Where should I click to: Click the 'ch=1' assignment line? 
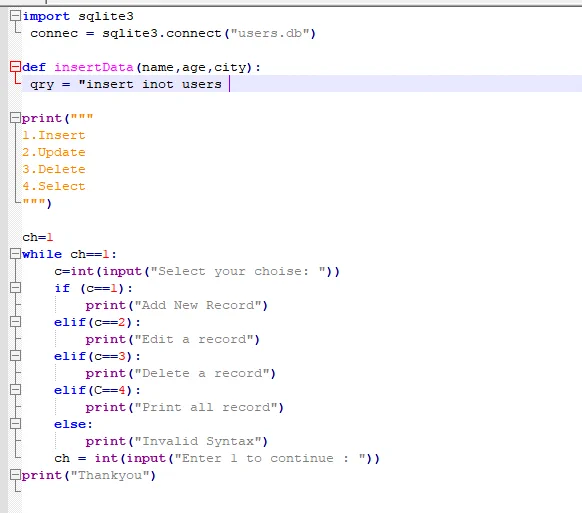38,237
